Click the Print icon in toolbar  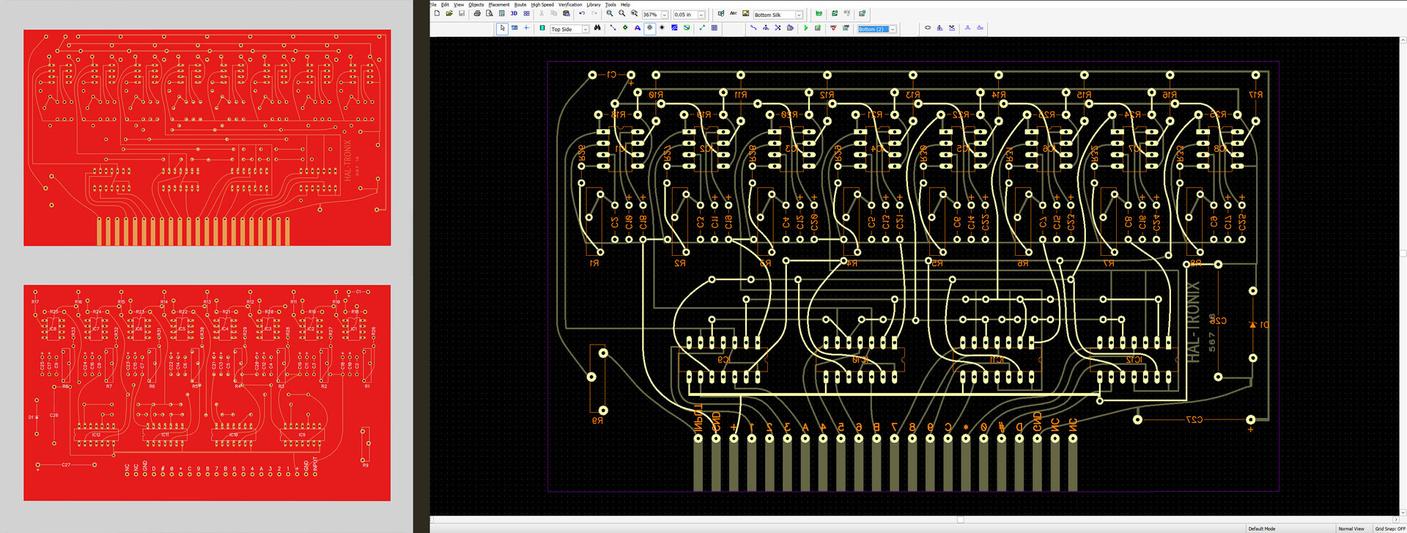[x=477, y=14]
